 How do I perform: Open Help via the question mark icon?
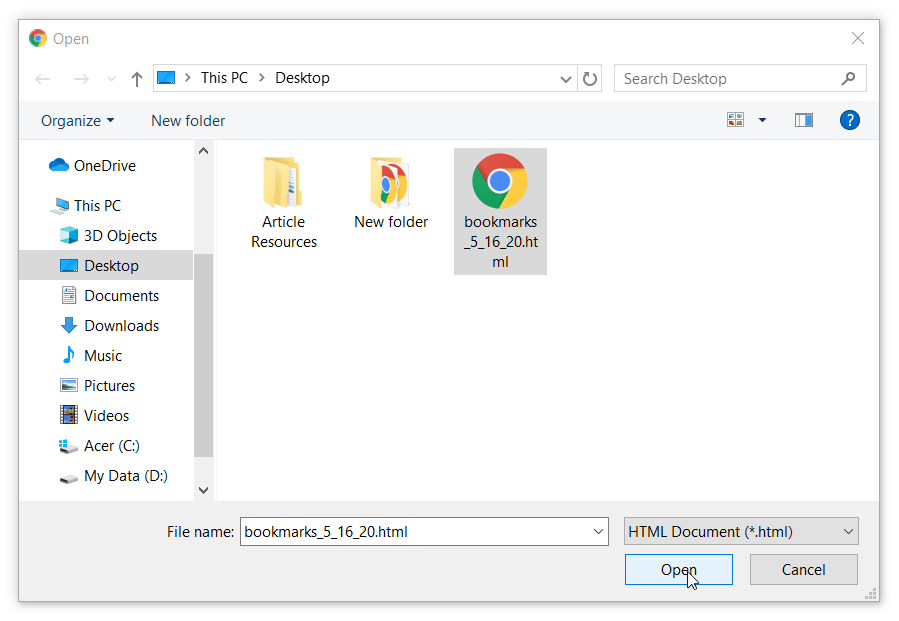point(849,120)
